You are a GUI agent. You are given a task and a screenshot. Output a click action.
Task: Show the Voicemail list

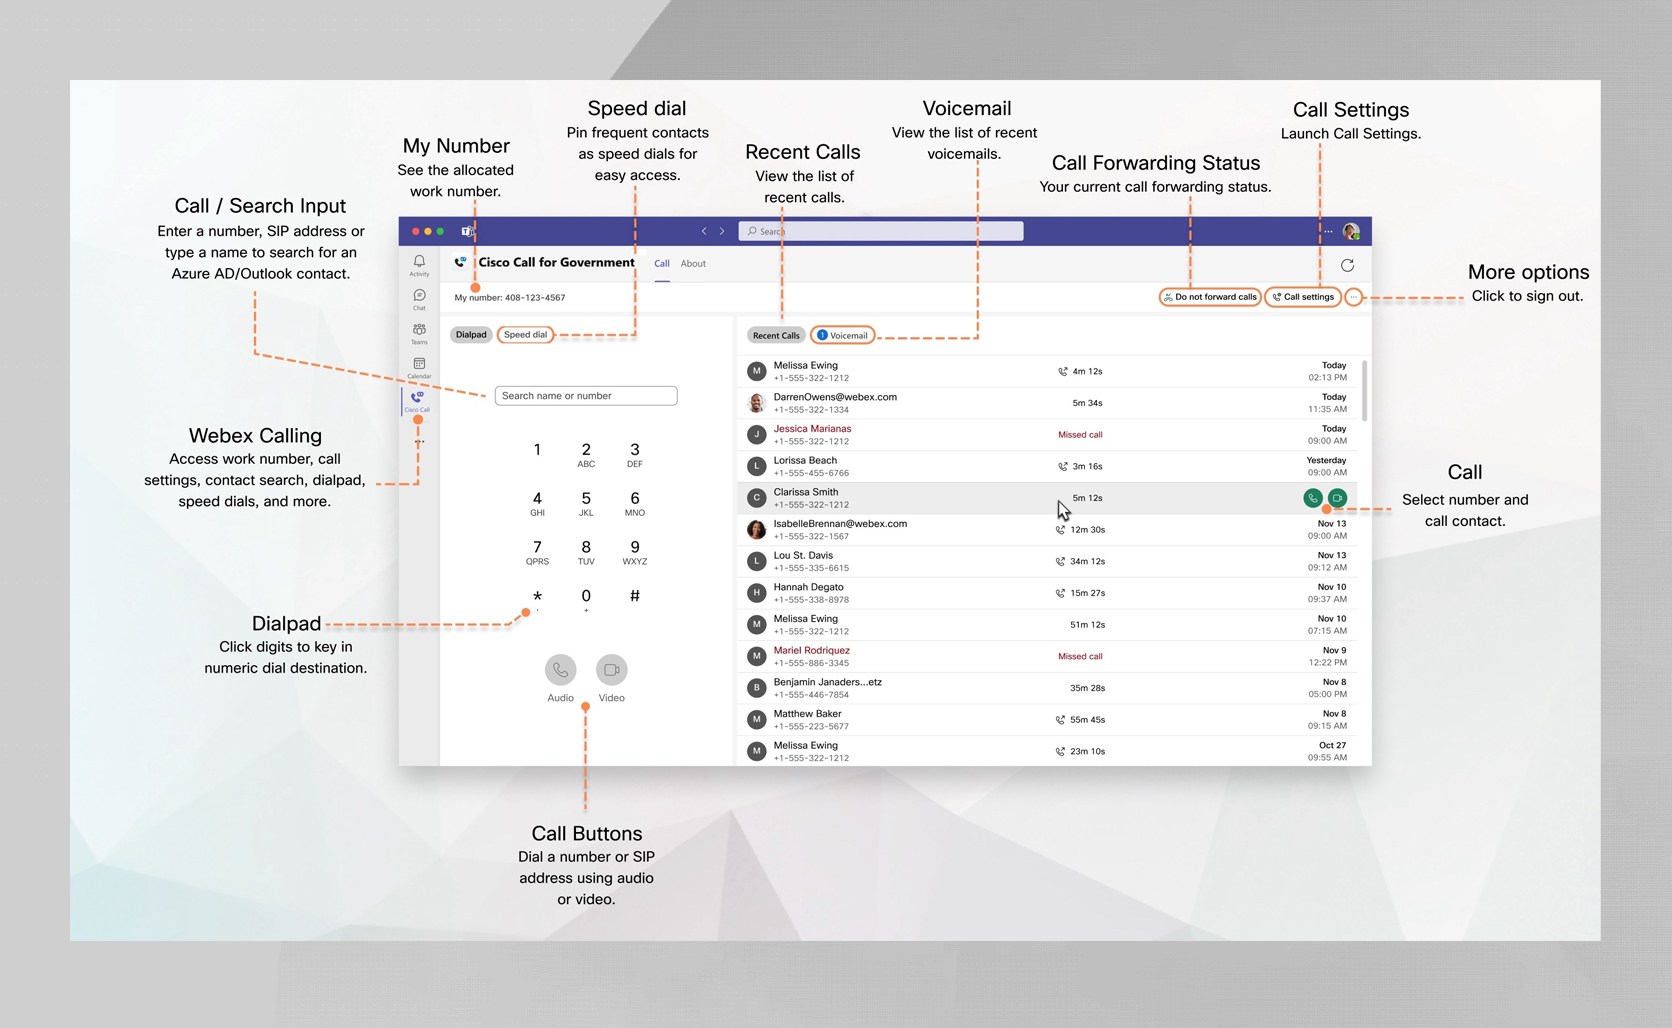pos(843,335)
